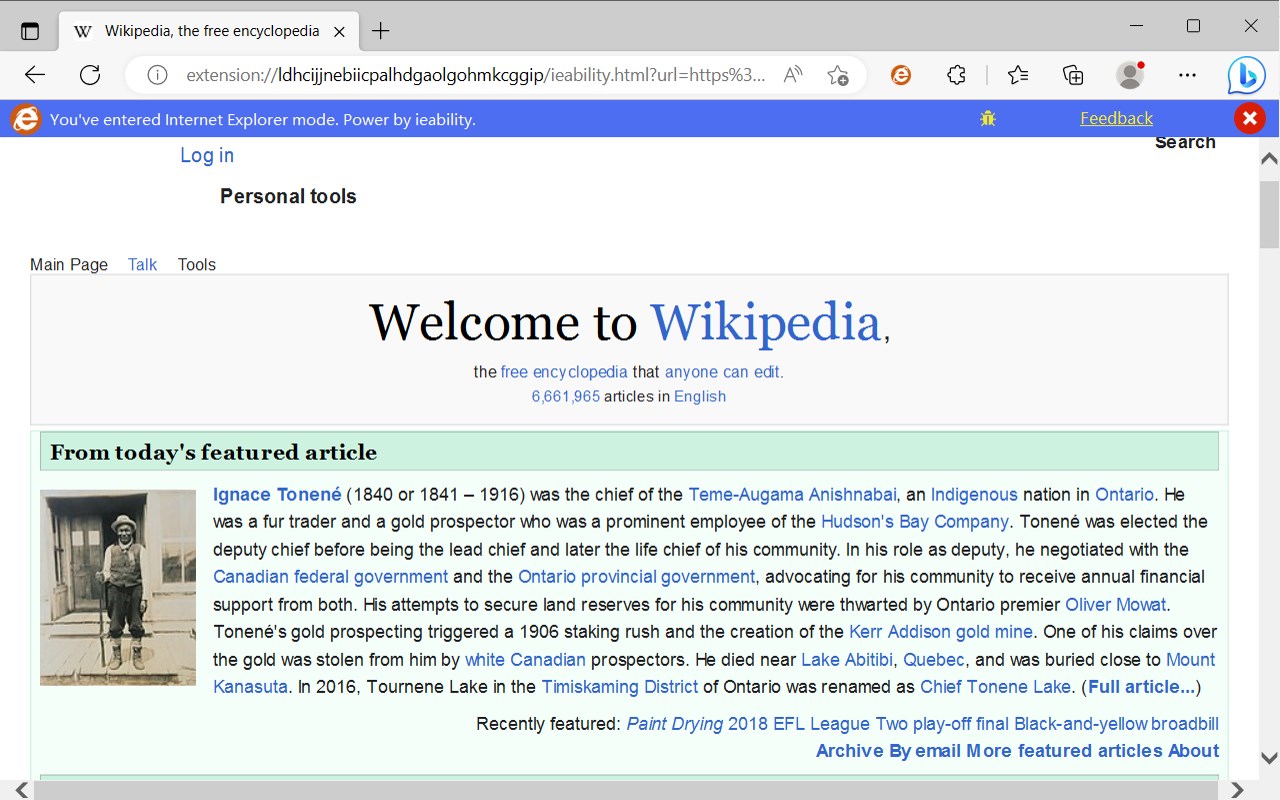1280x800 pixels.
Task: Open the Feedback link
Action: pos(1116,118)
